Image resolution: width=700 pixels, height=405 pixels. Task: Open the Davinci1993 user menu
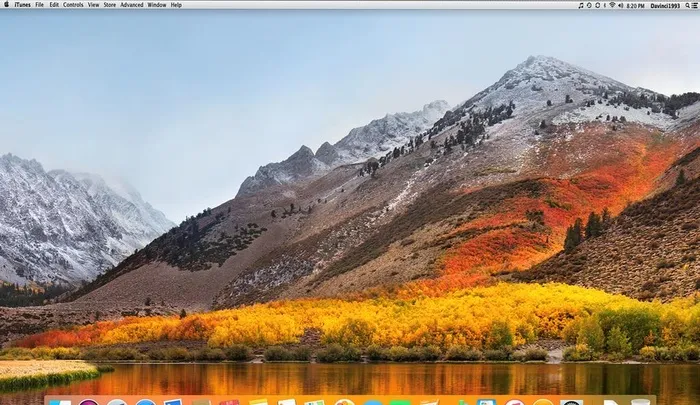(665, 6)
